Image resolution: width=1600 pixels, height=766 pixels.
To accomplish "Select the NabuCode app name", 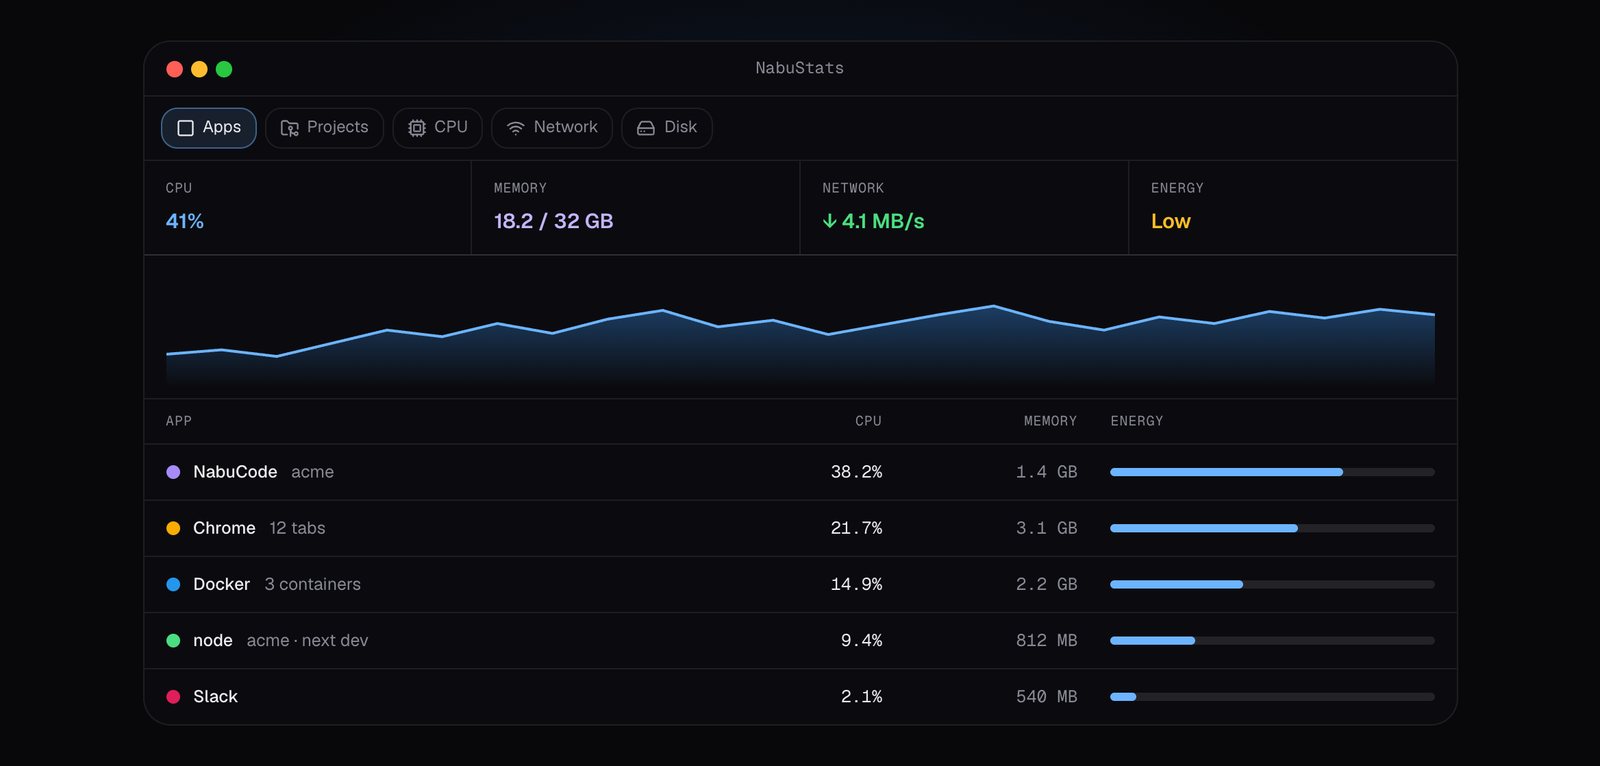I will pyautogui.click(x=235, y=472).
